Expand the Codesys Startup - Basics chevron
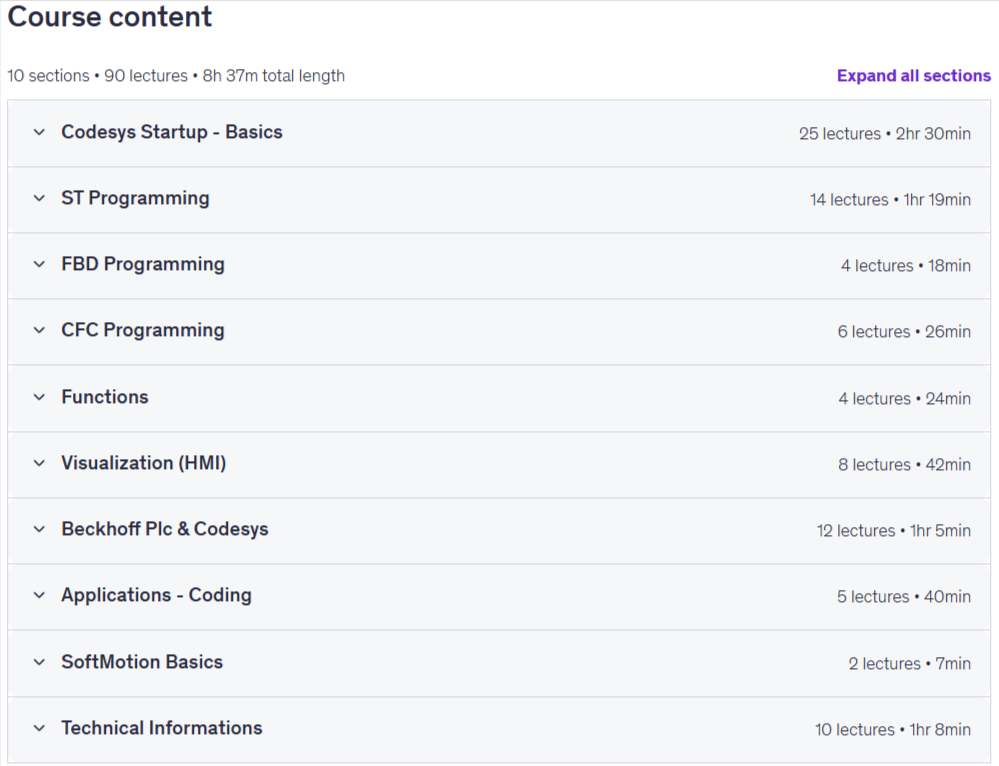Viewport: 999px width, 766px height. click(x=40, y=133)
